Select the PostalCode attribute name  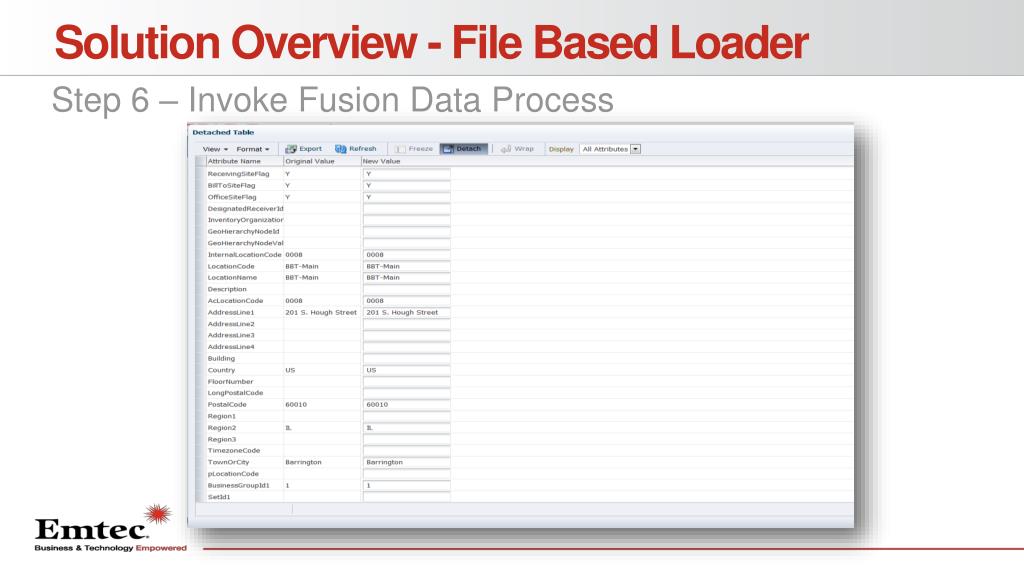tap(227, 405)
